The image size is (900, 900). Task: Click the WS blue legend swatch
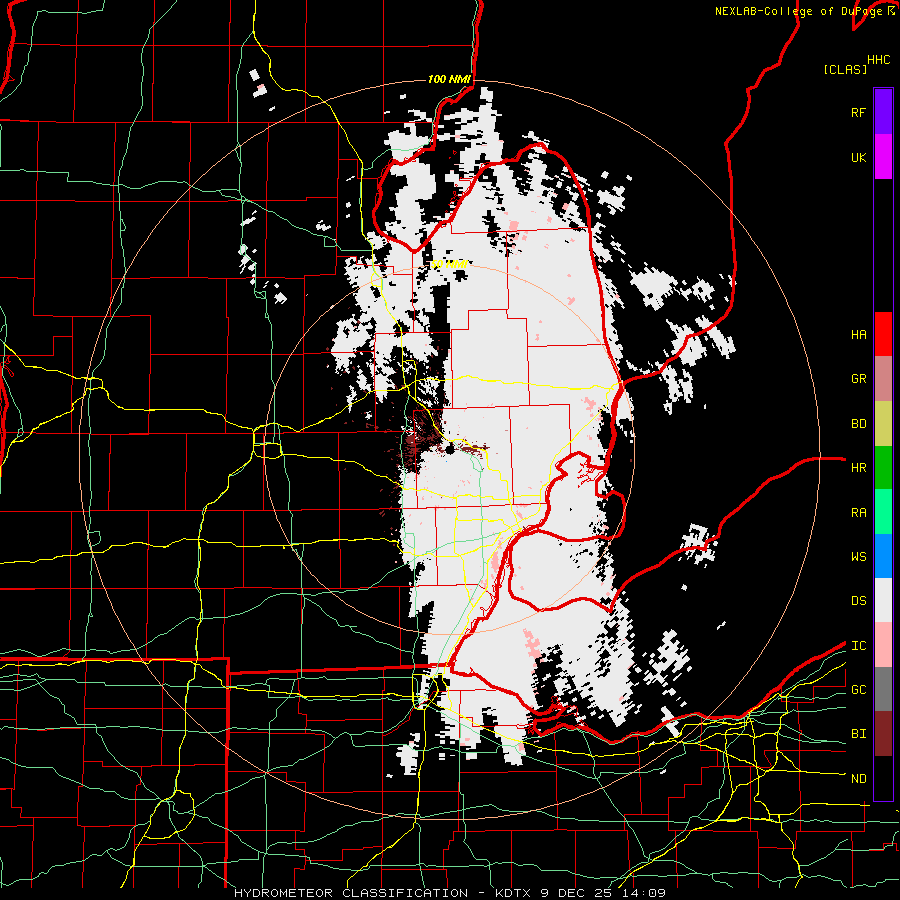point(883,556)
